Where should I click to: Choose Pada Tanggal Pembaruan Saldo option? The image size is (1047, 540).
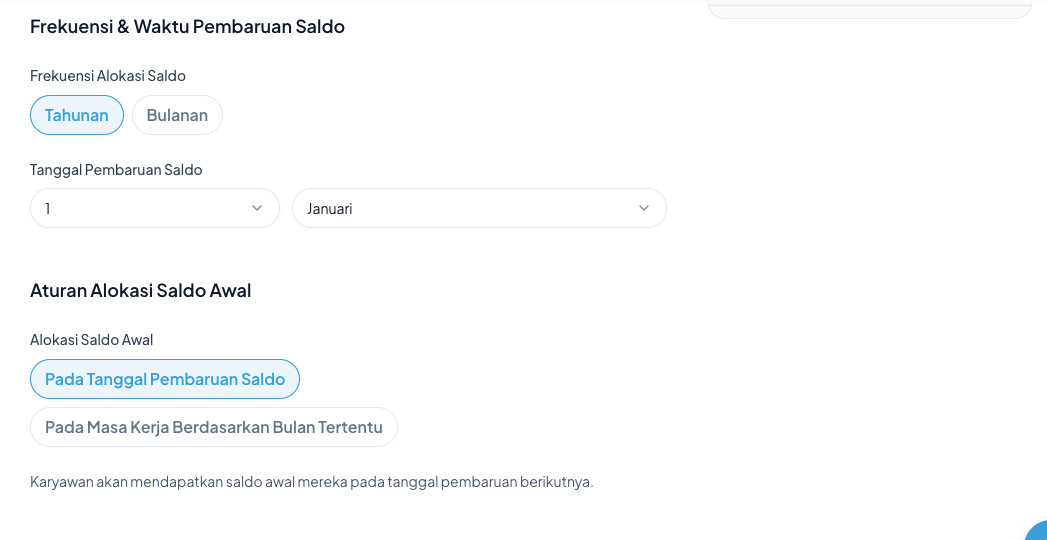tap(165, 379)
